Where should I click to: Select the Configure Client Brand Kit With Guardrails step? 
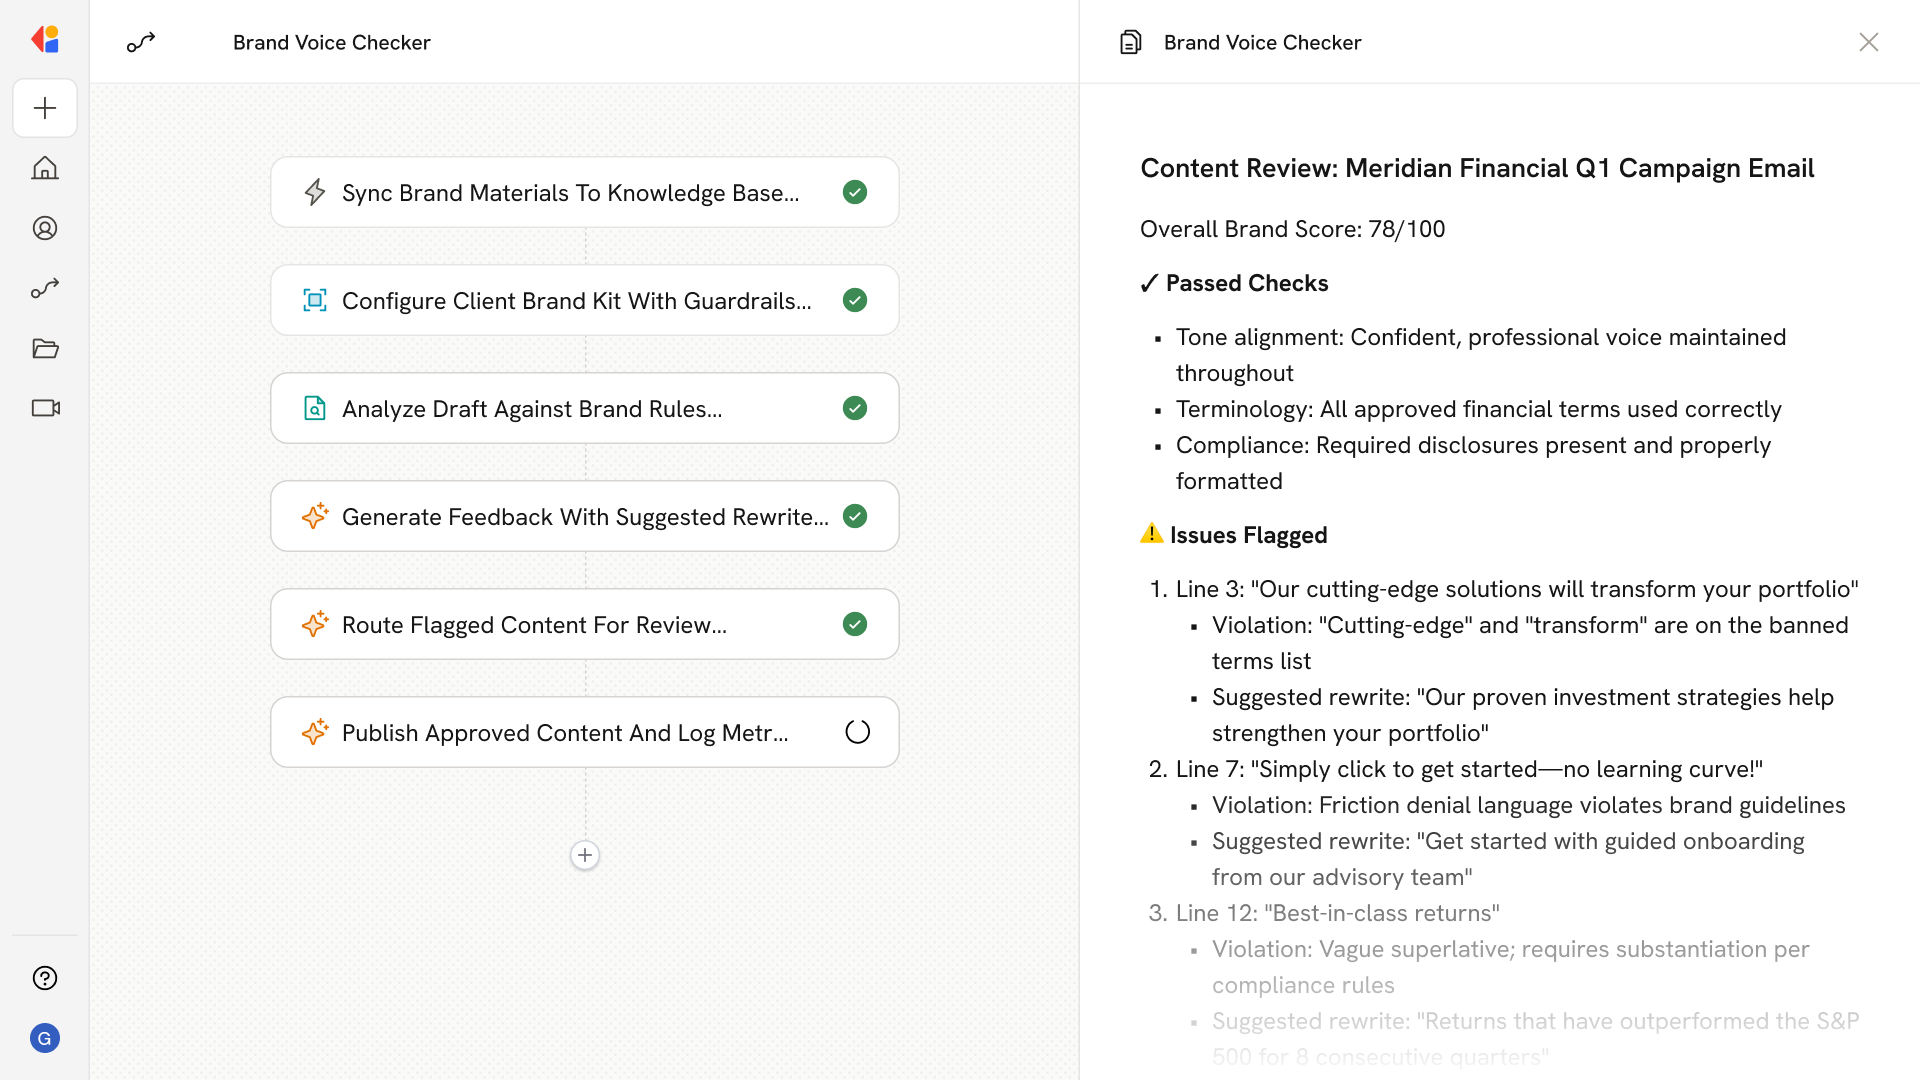(x=576, y=301)
